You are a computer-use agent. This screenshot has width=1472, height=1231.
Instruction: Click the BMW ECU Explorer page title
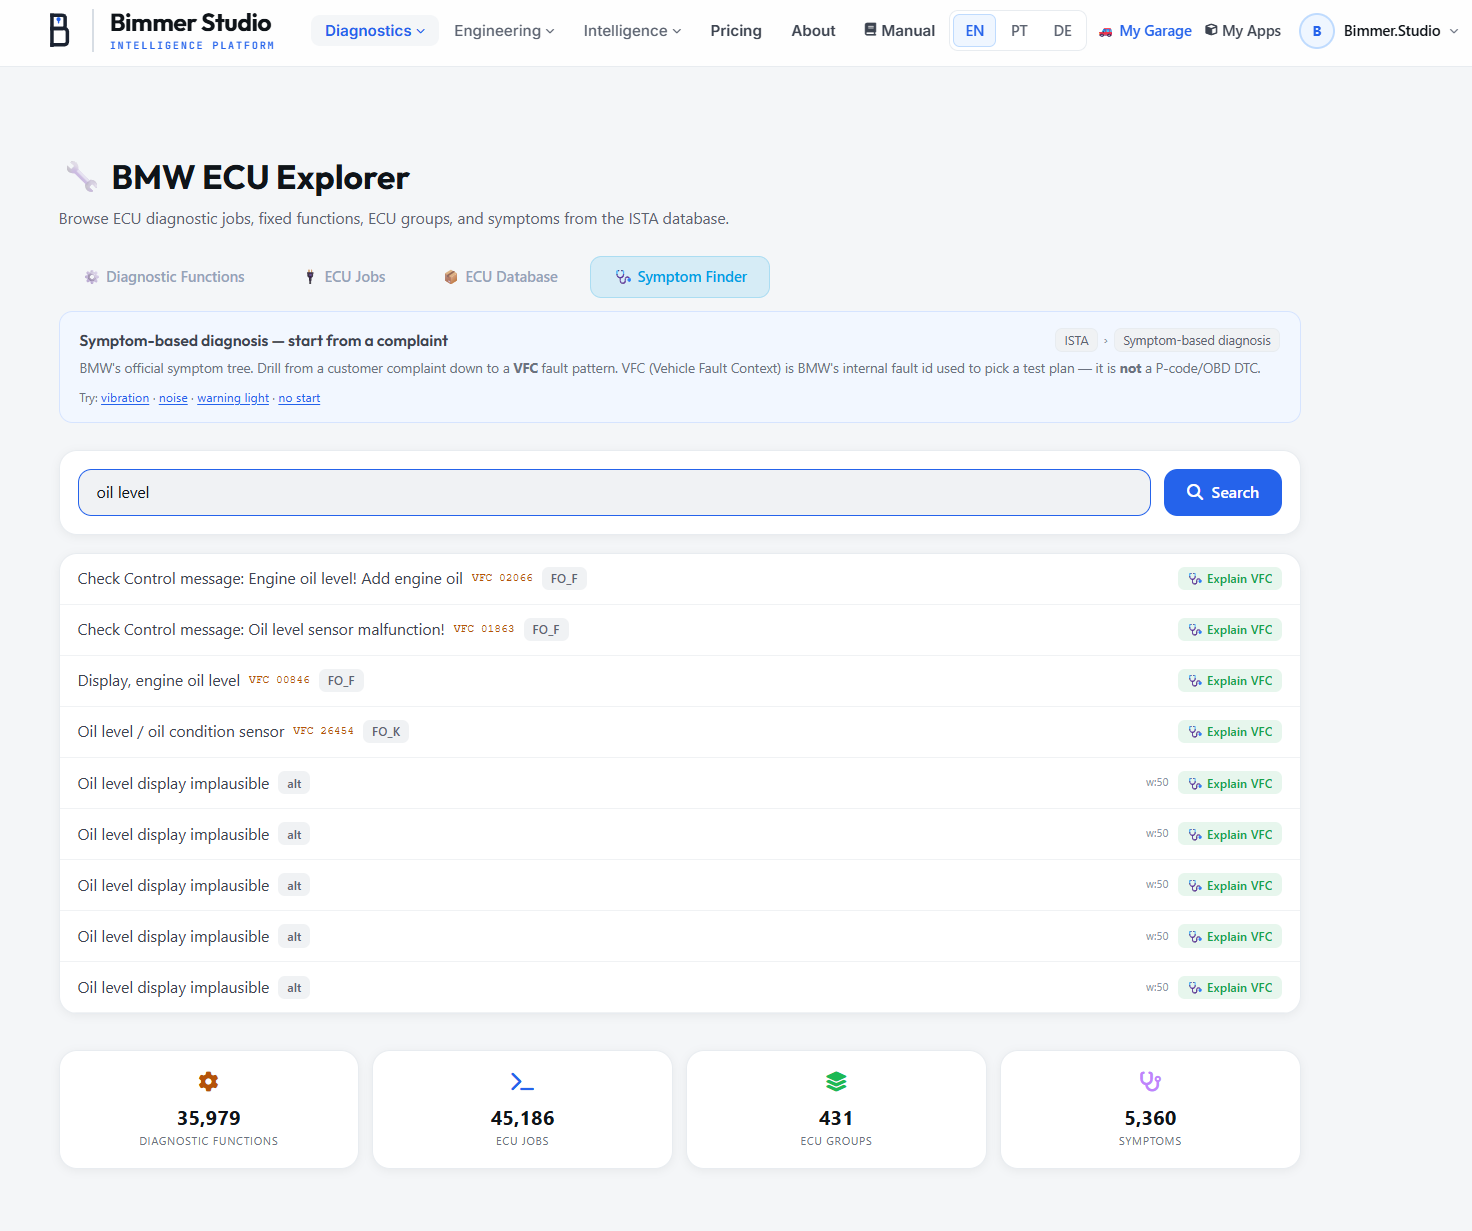tap(260, 177)
